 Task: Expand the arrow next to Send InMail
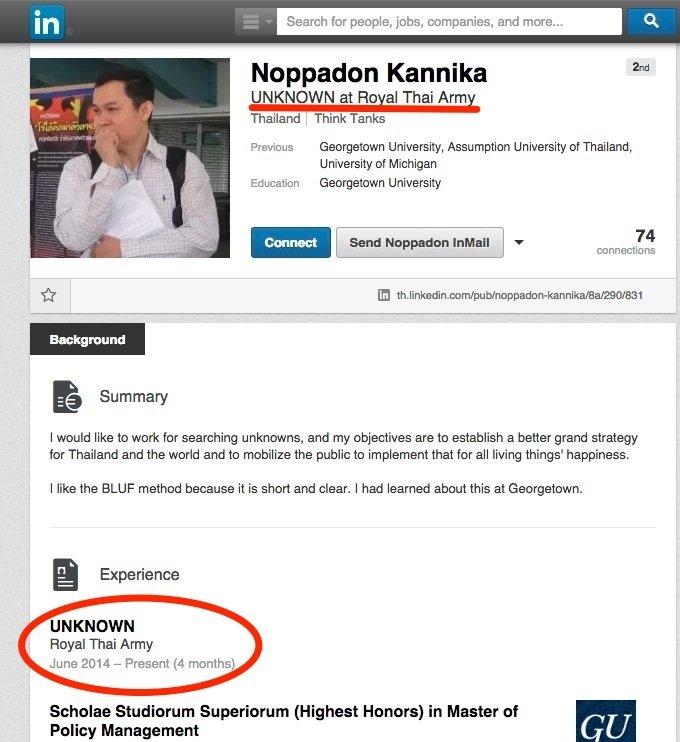point(519,242)
